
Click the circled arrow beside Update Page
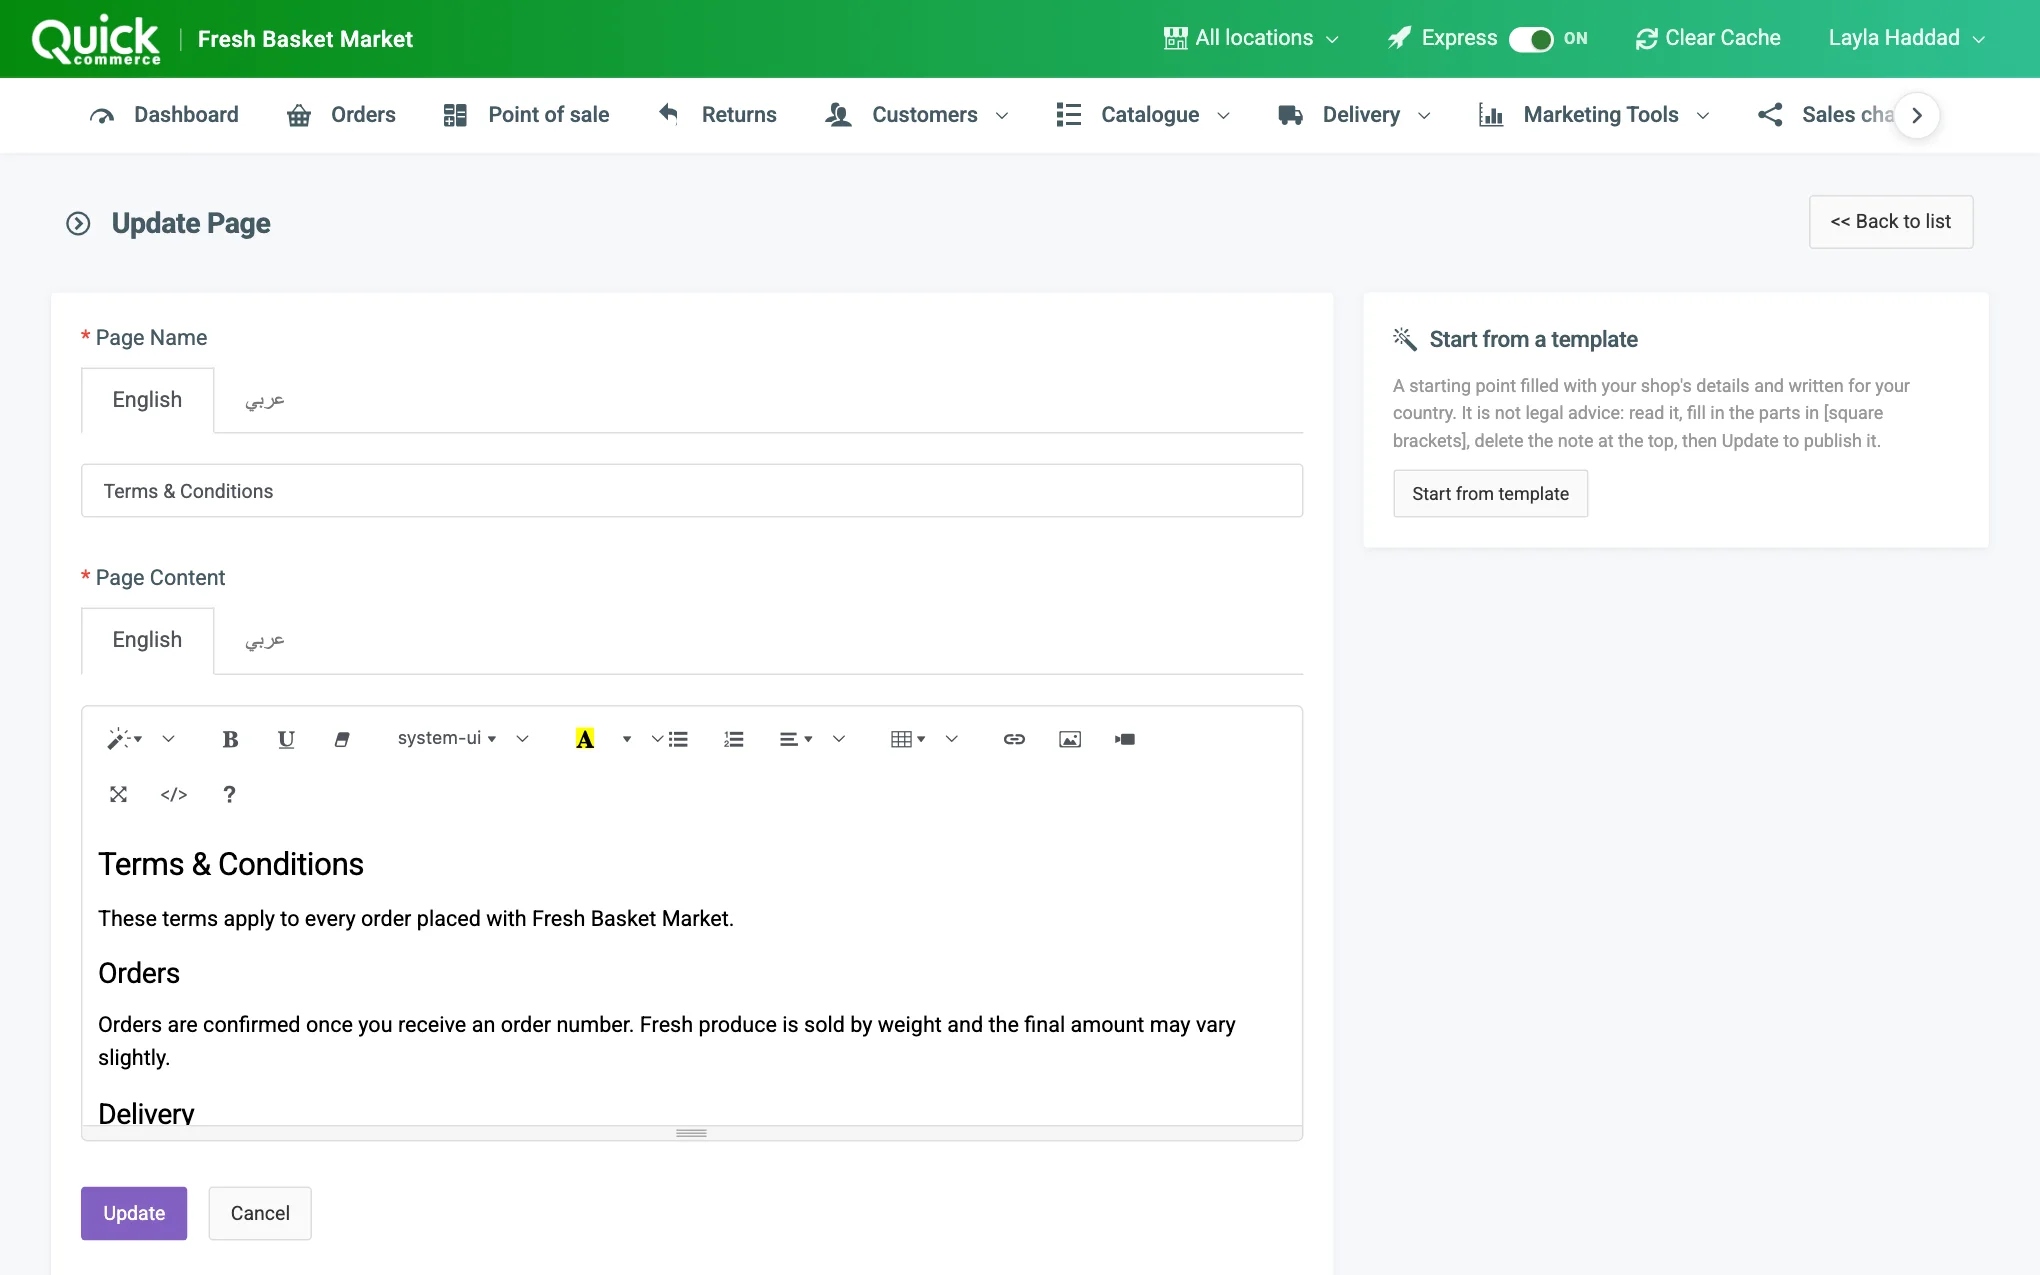[78, 223]
